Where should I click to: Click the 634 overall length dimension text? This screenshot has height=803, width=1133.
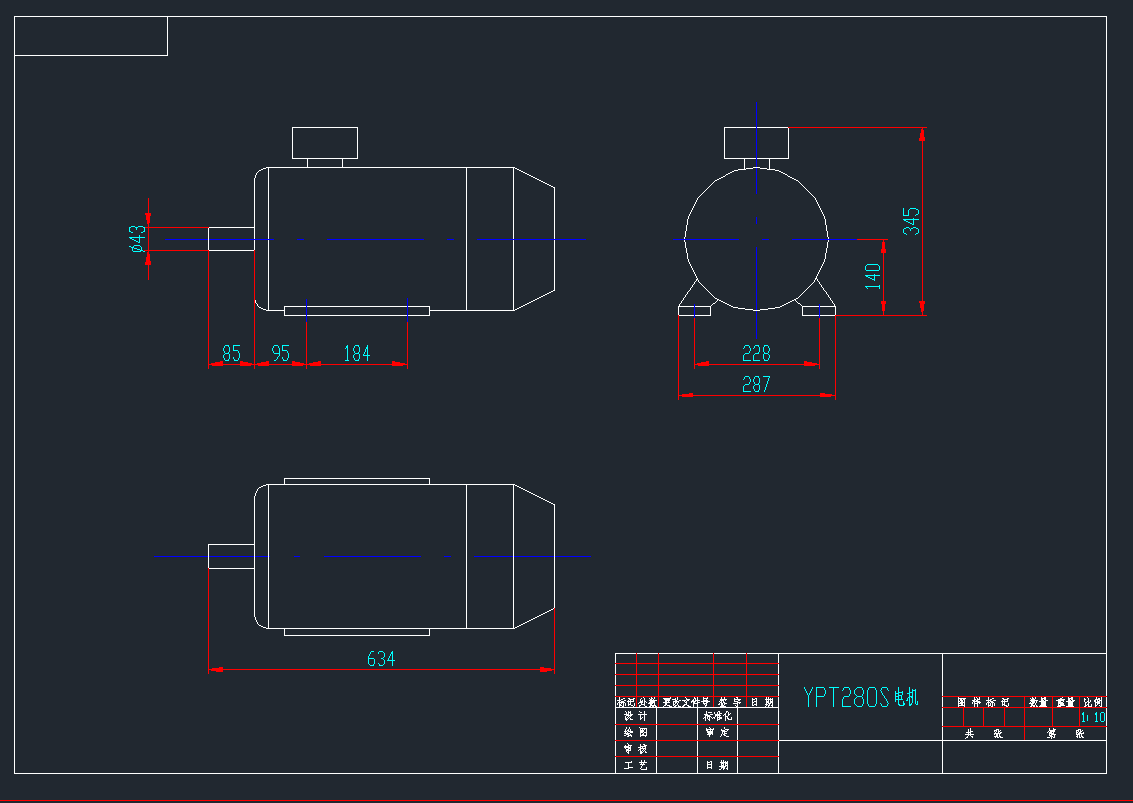tap(381, 659)
